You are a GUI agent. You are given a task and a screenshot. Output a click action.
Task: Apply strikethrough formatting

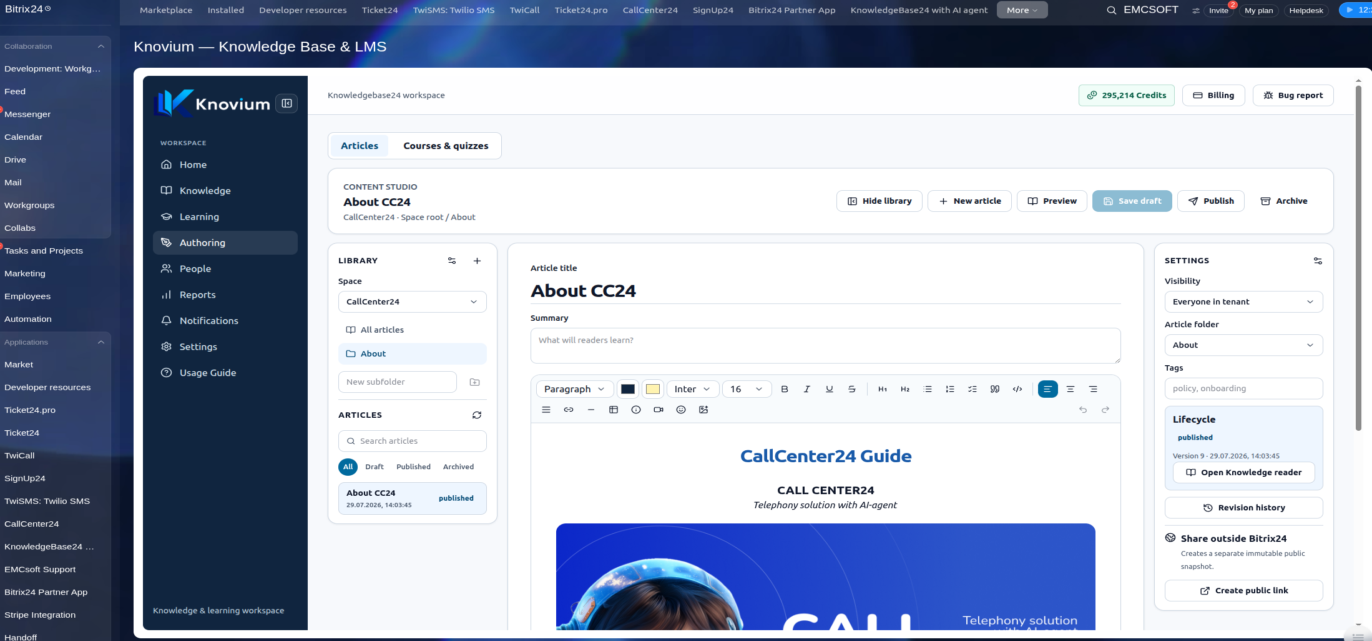(x=852, y=389)
